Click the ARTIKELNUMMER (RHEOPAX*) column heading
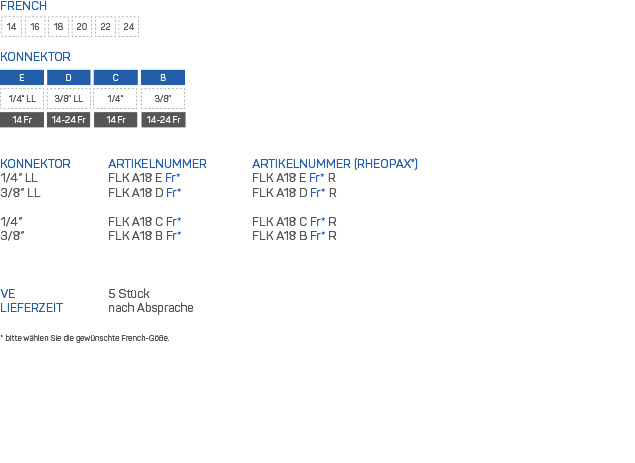The image size is (635, 463). coord(335,164)
